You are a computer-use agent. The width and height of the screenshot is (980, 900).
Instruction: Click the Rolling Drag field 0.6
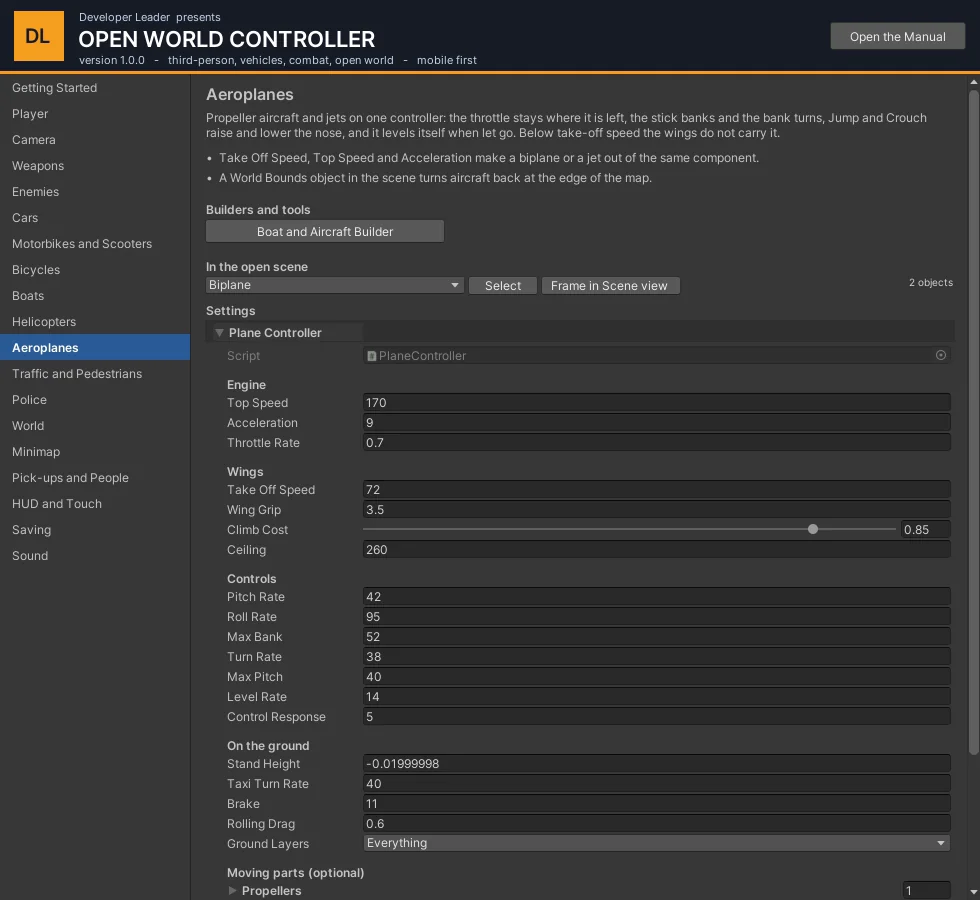[656, 824]
